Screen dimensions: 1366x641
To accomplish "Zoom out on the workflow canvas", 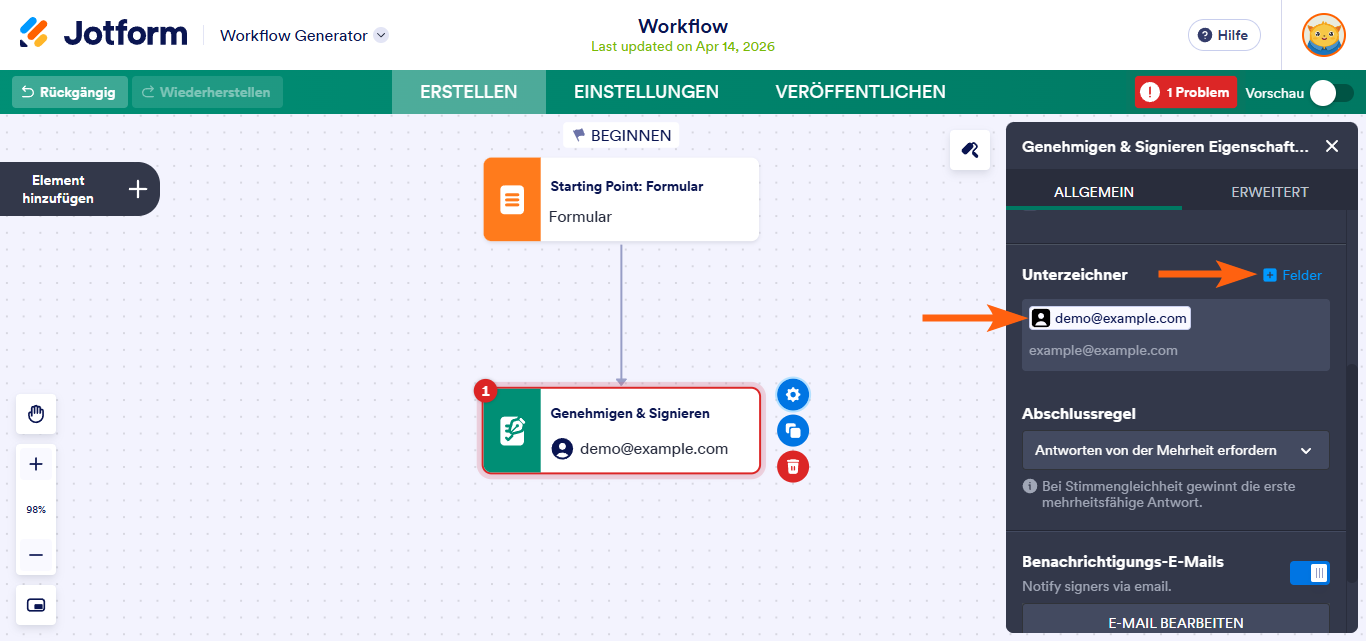I will point(35,555).
